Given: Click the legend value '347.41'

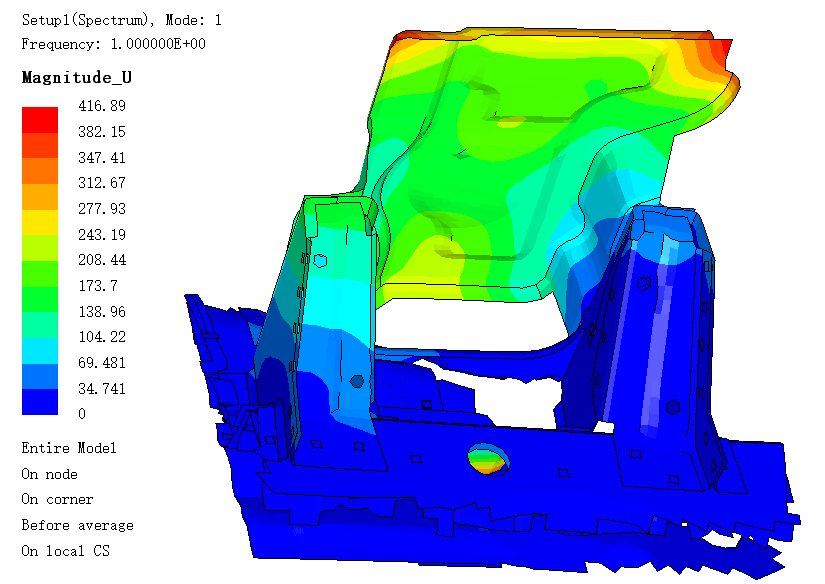Looking at the screenshot, I should [x=102, y=157].
